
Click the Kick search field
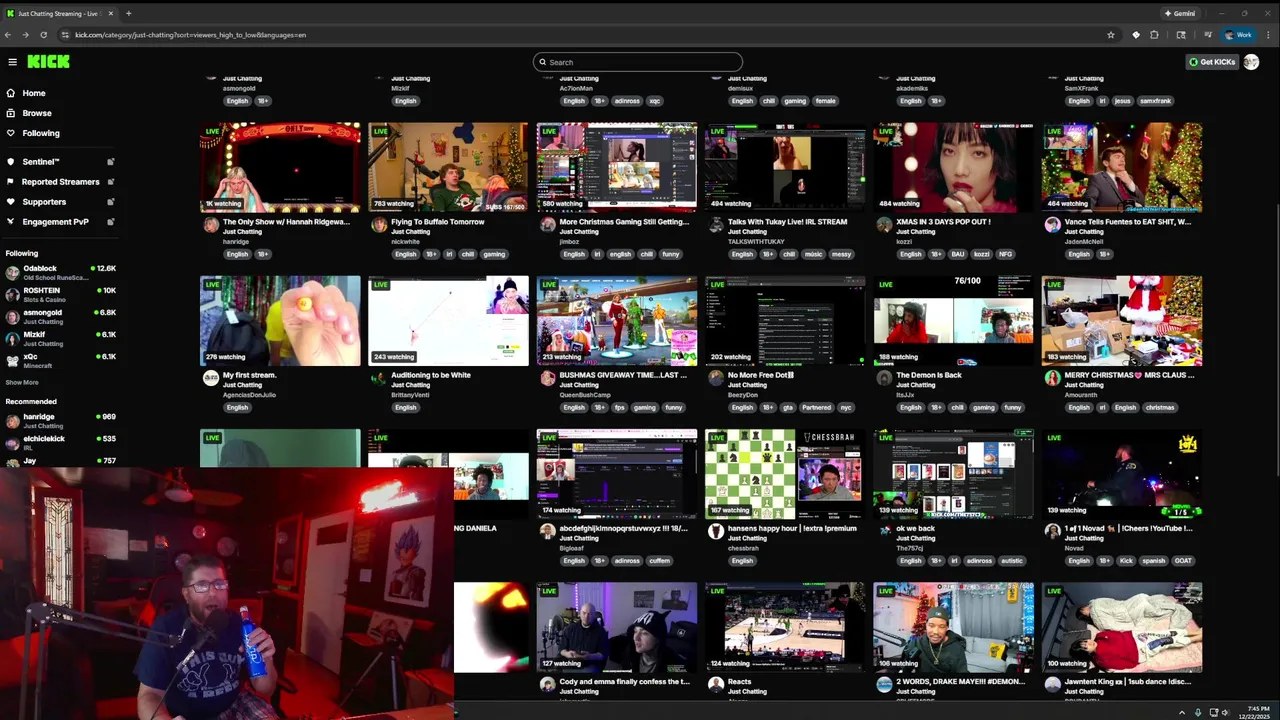[638, 62]
